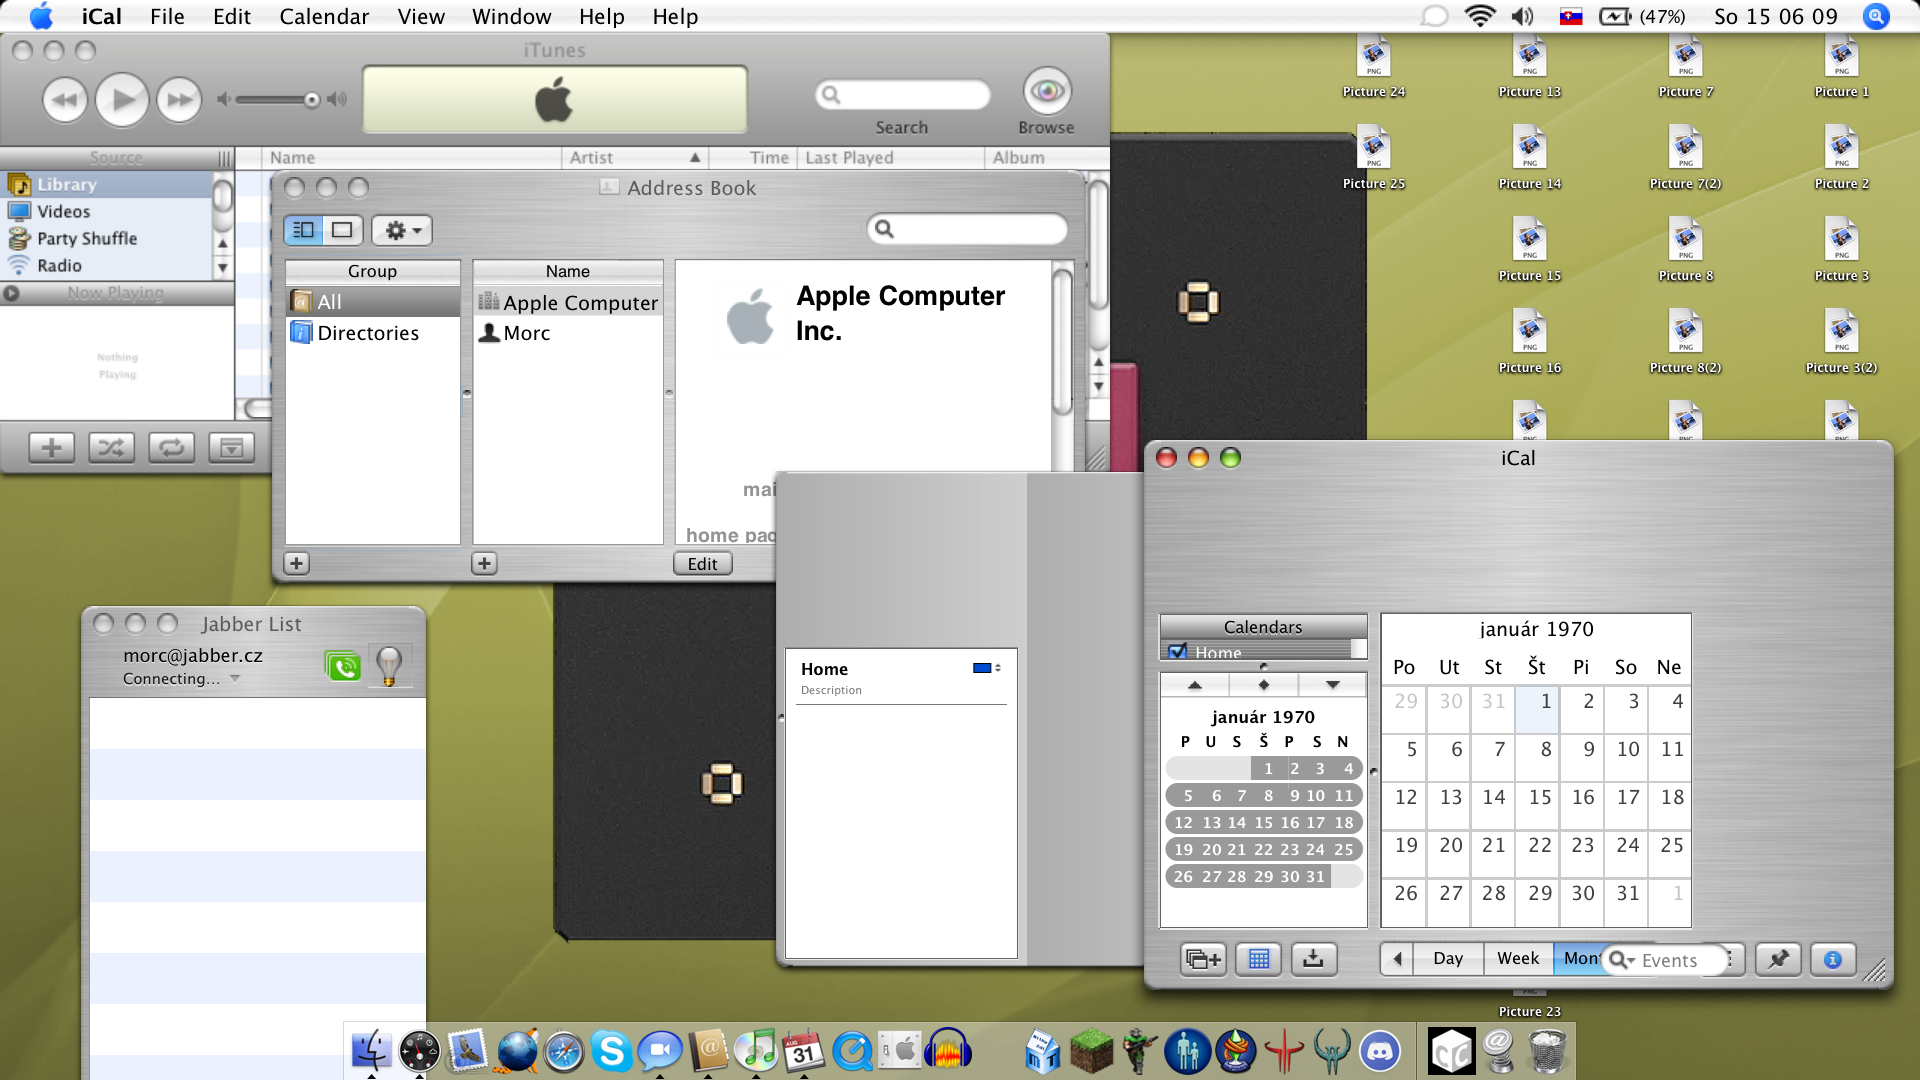Open the Edit menu in the menu bar
The width and height of the screenshot is (1920, 1080).
pyautogui.click(x=232, y=16)
